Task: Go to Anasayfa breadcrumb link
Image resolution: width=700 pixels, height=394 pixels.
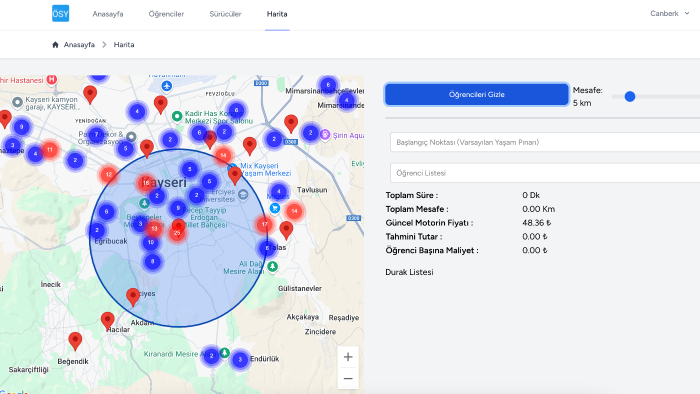Action: point(79,45)
